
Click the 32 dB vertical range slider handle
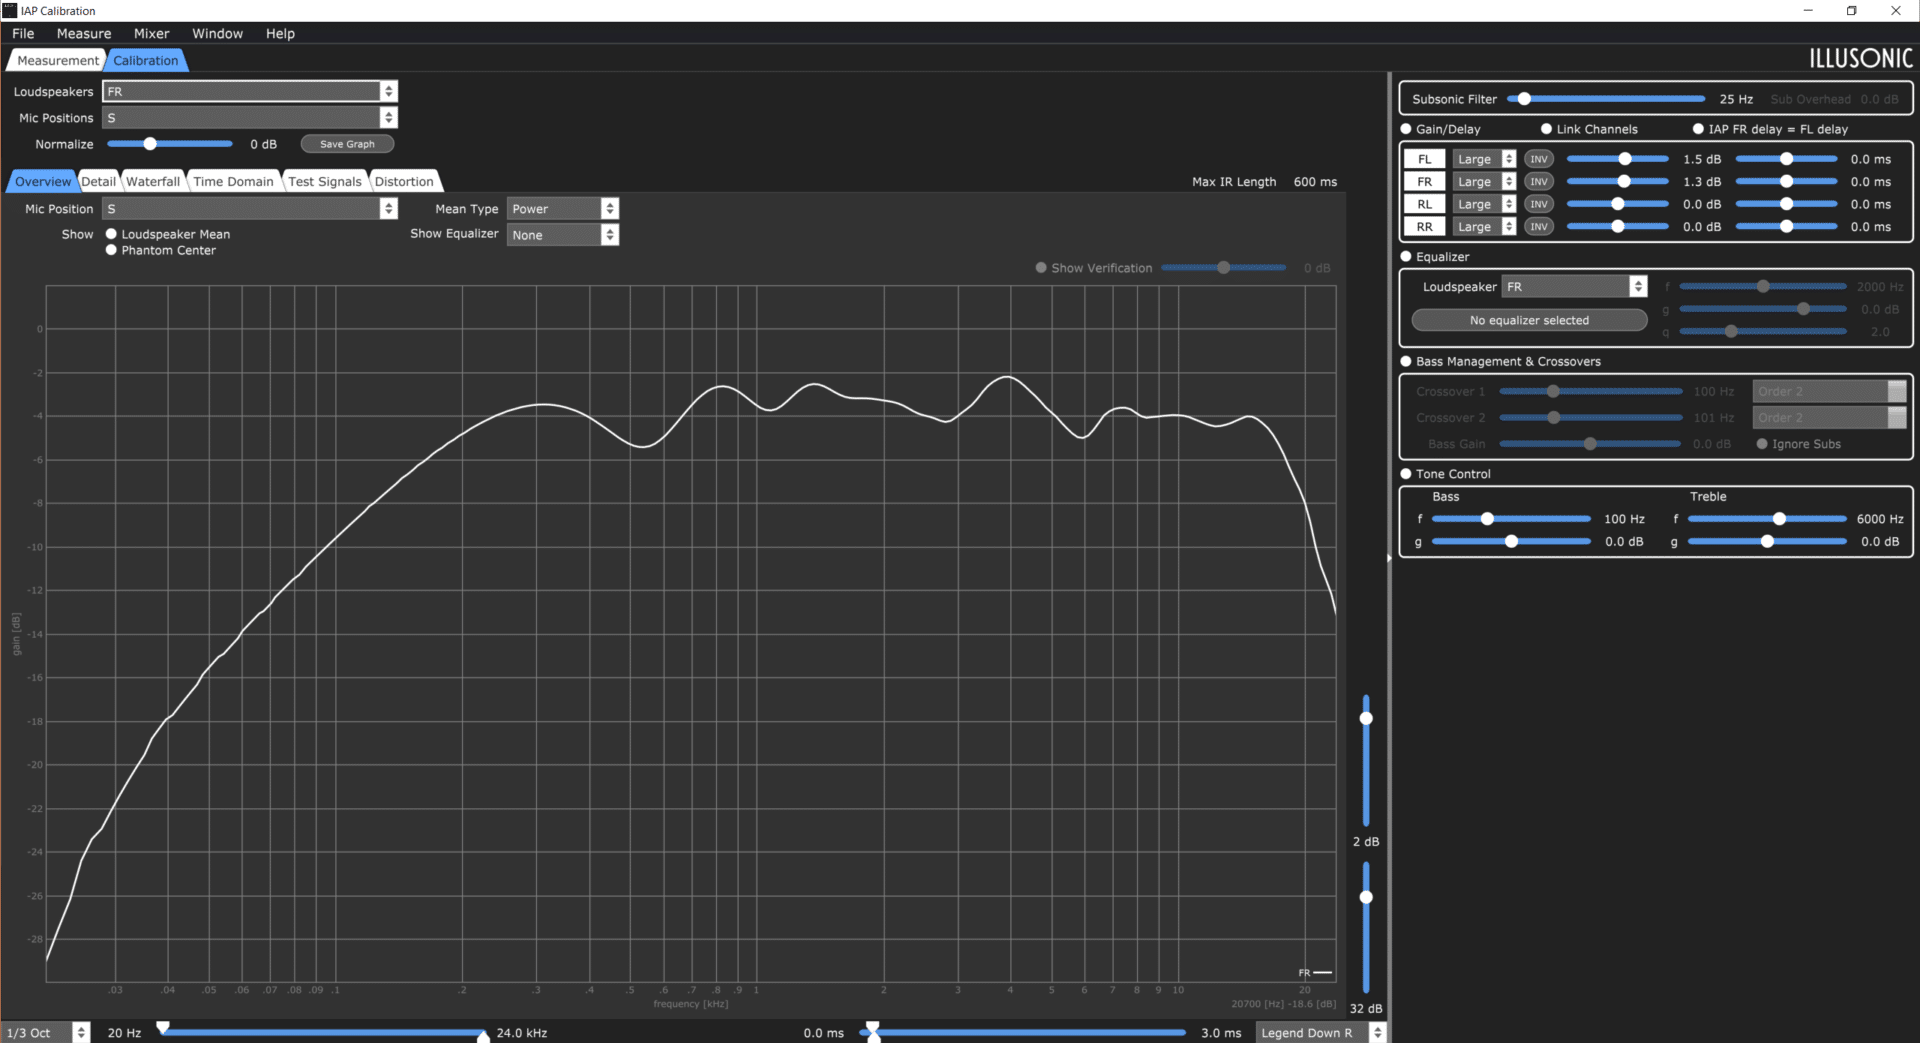(x=1366, y=897)
